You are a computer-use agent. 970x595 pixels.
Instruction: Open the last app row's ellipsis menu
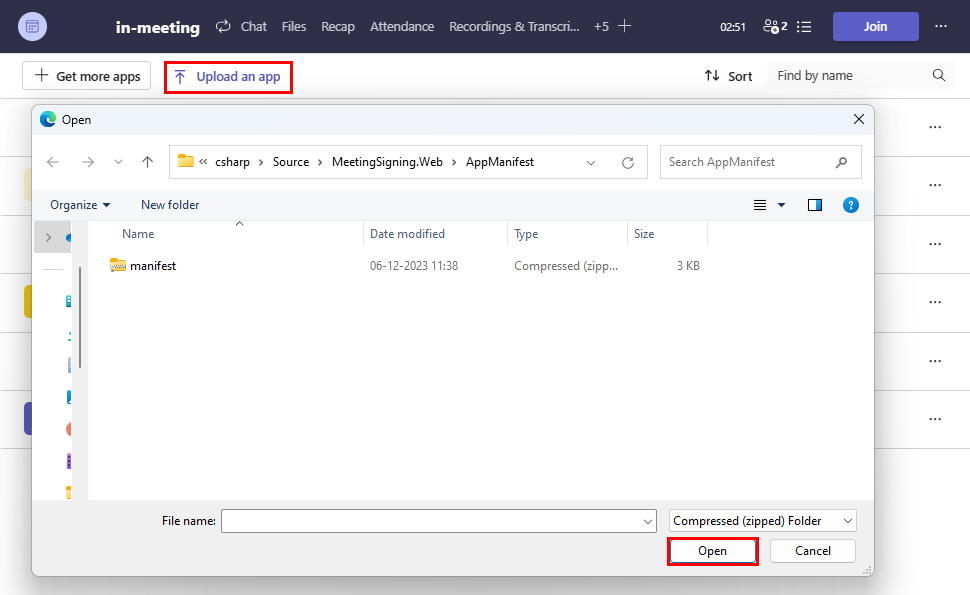[935, 419]
